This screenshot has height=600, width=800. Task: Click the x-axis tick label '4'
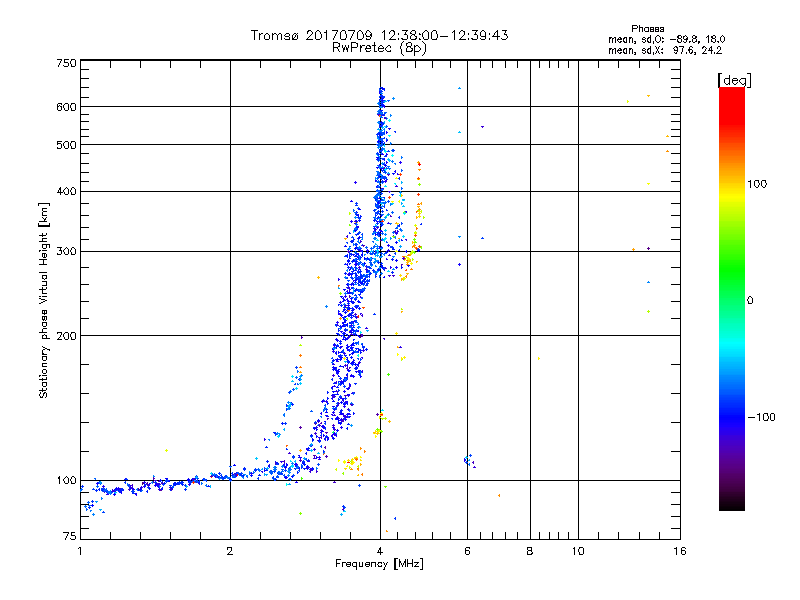pyautogui.click(x=380, y=551)
